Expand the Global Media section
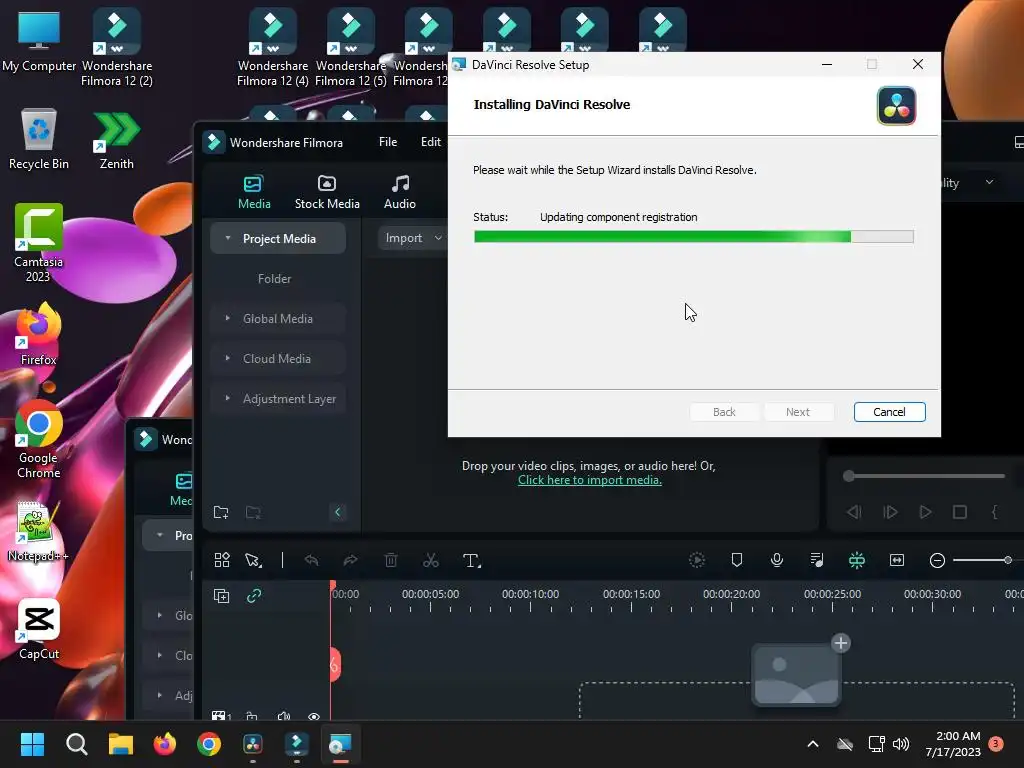This screenshot has height=768, width=1024. (228, 318)
